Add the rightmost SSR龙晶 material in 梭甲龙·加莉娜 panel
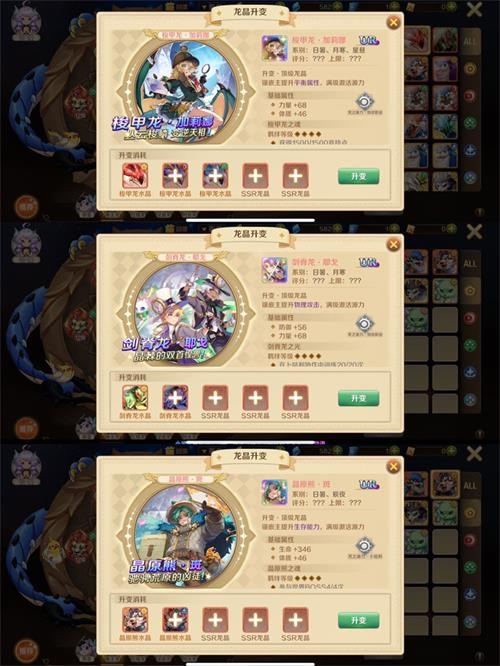This screenshot has height=666, width=500. (296, 175)
